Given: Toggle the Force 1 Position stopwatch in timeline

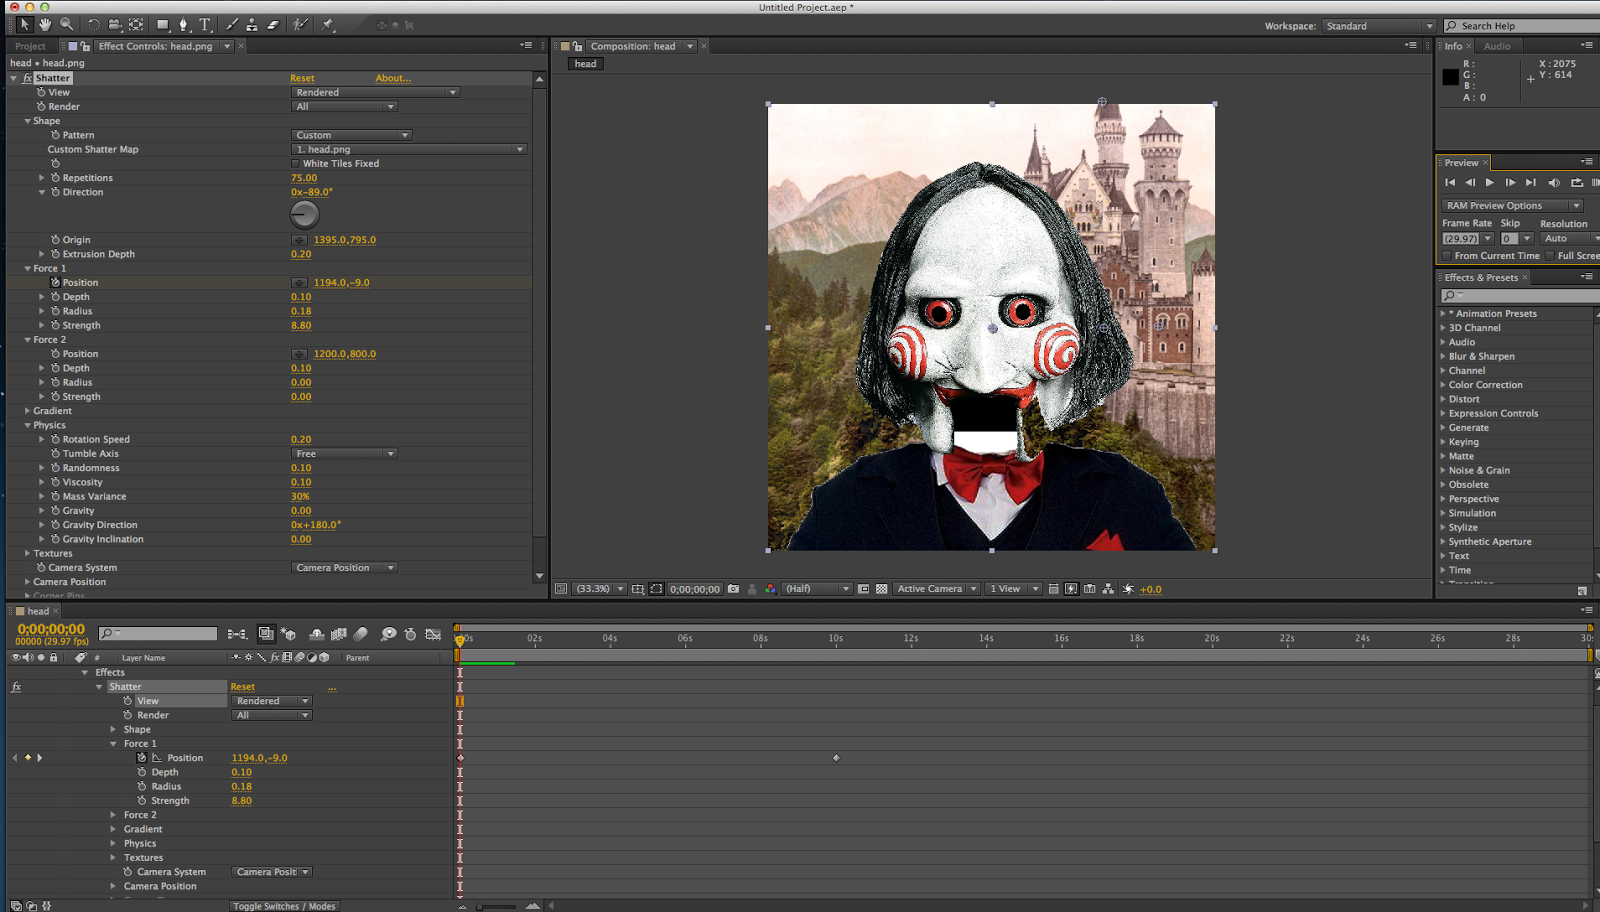Looking at the screenshot, I should (141, 758).
